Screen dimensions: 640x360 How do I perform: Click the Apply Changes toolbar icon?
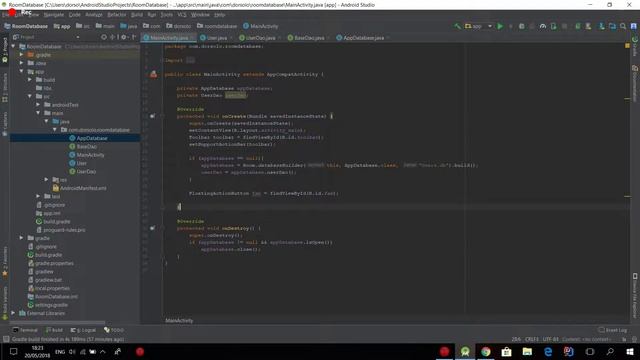pyautogui.click(x=510, y=26)
